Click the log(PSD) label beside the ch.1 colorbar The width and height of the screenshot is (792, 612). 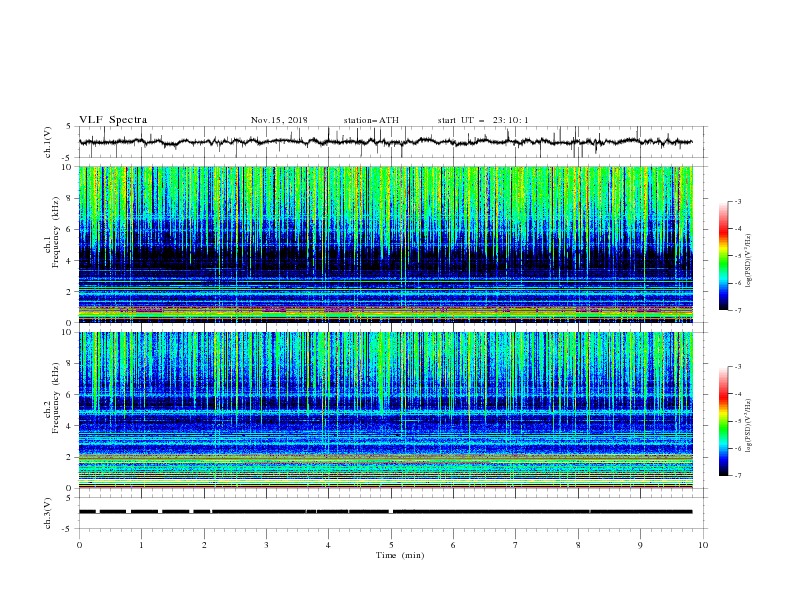[748, 261]
